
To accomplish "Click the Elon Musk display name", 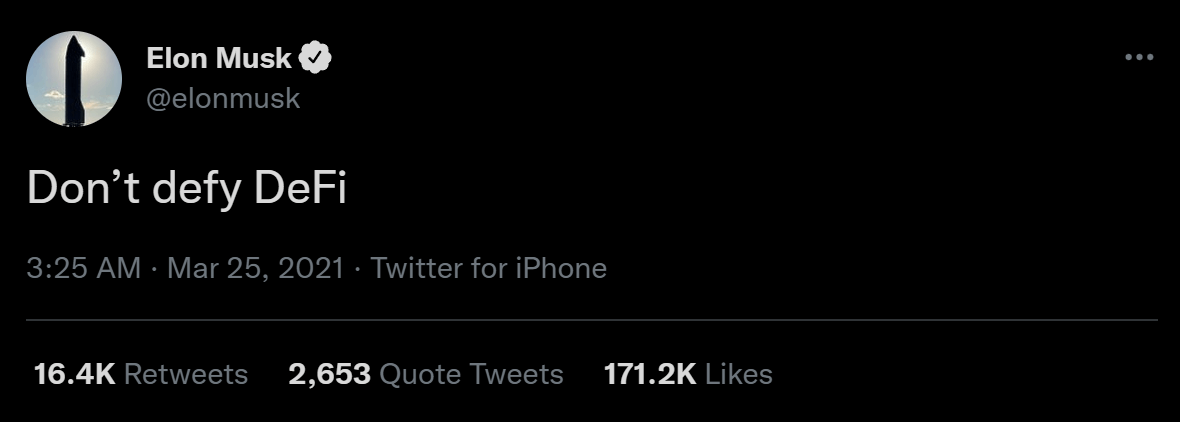I will point(219,58).
